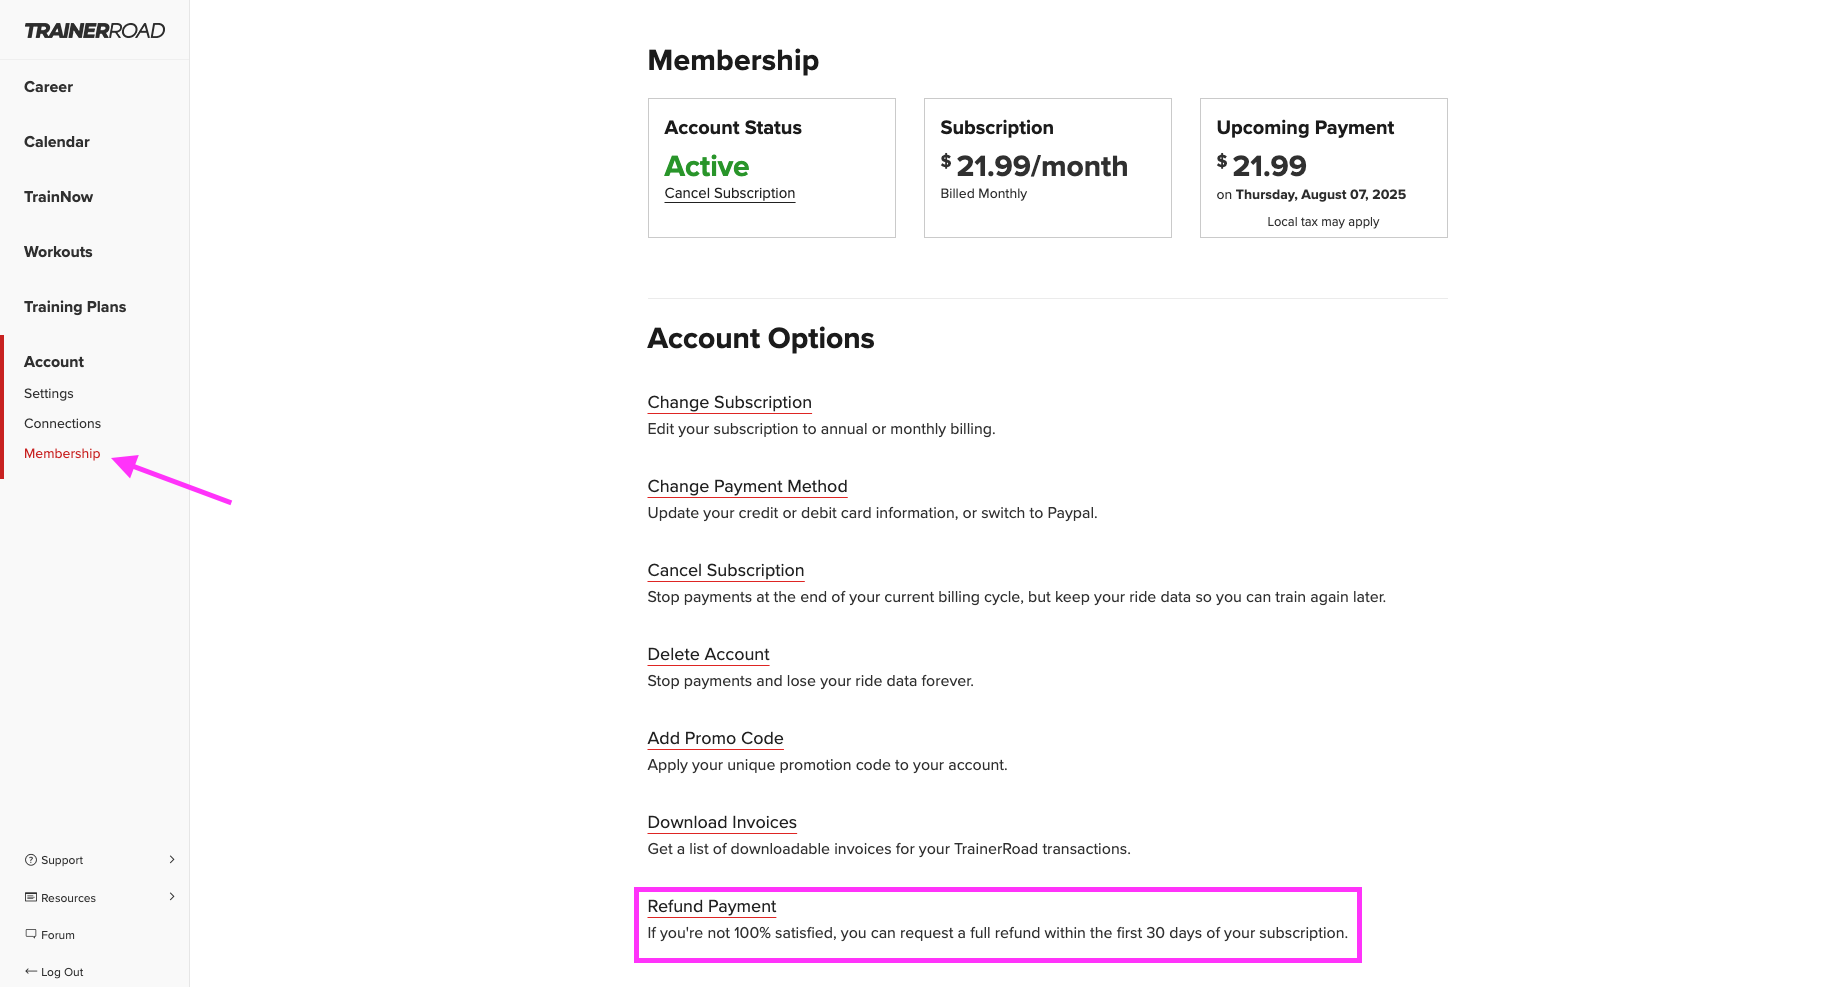Open the Add Promo Code link
Image resolution: width=1837 pixels, height=987 pixels.
[x=715, y=738]
